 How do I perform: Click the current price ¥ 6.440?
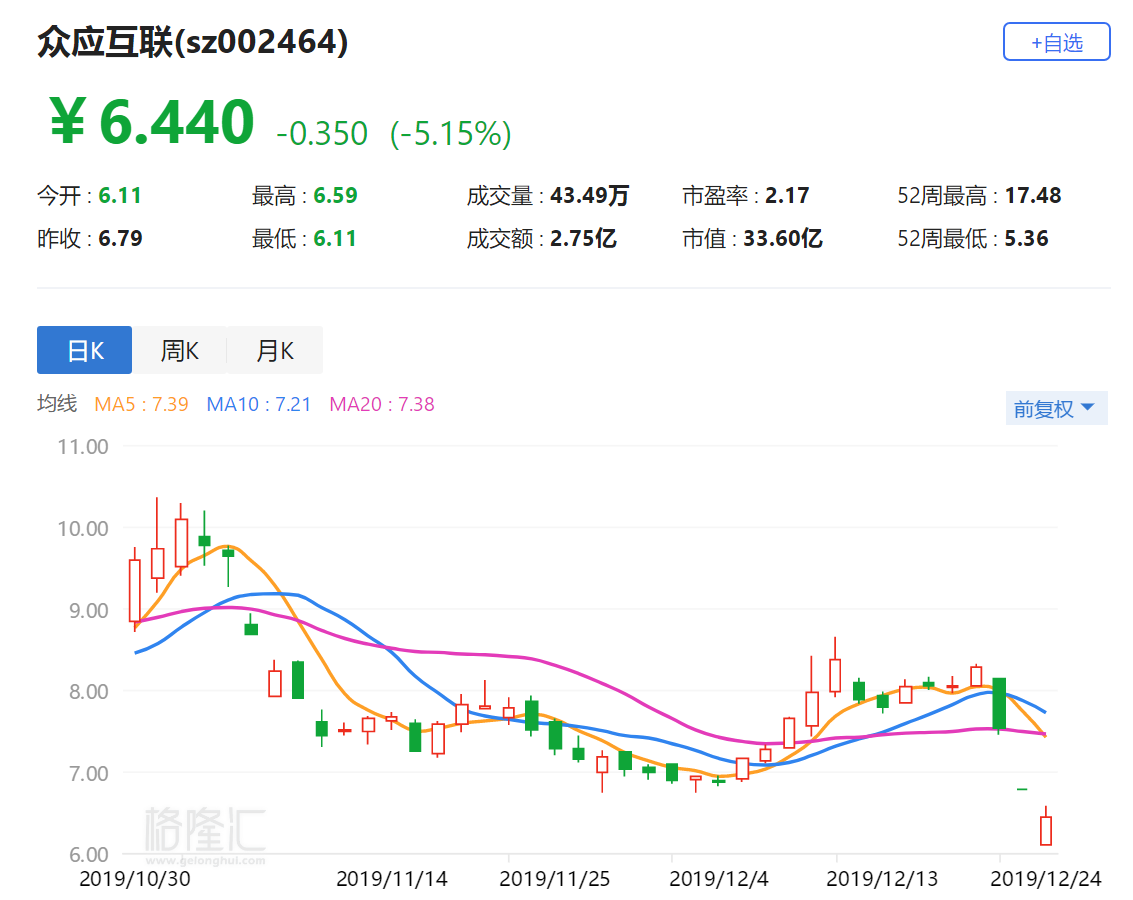pyautogui.click(x=152, y=121)
